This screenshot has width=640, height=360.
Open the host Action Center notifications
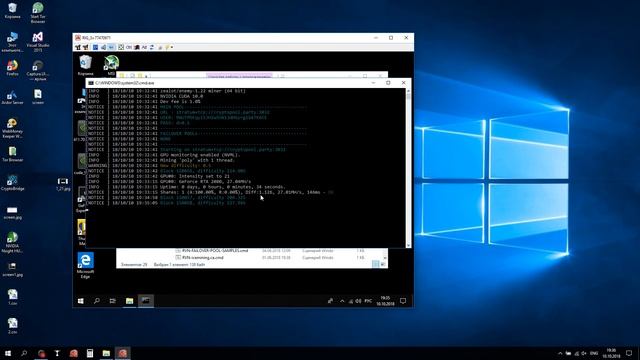pos(629,353)
